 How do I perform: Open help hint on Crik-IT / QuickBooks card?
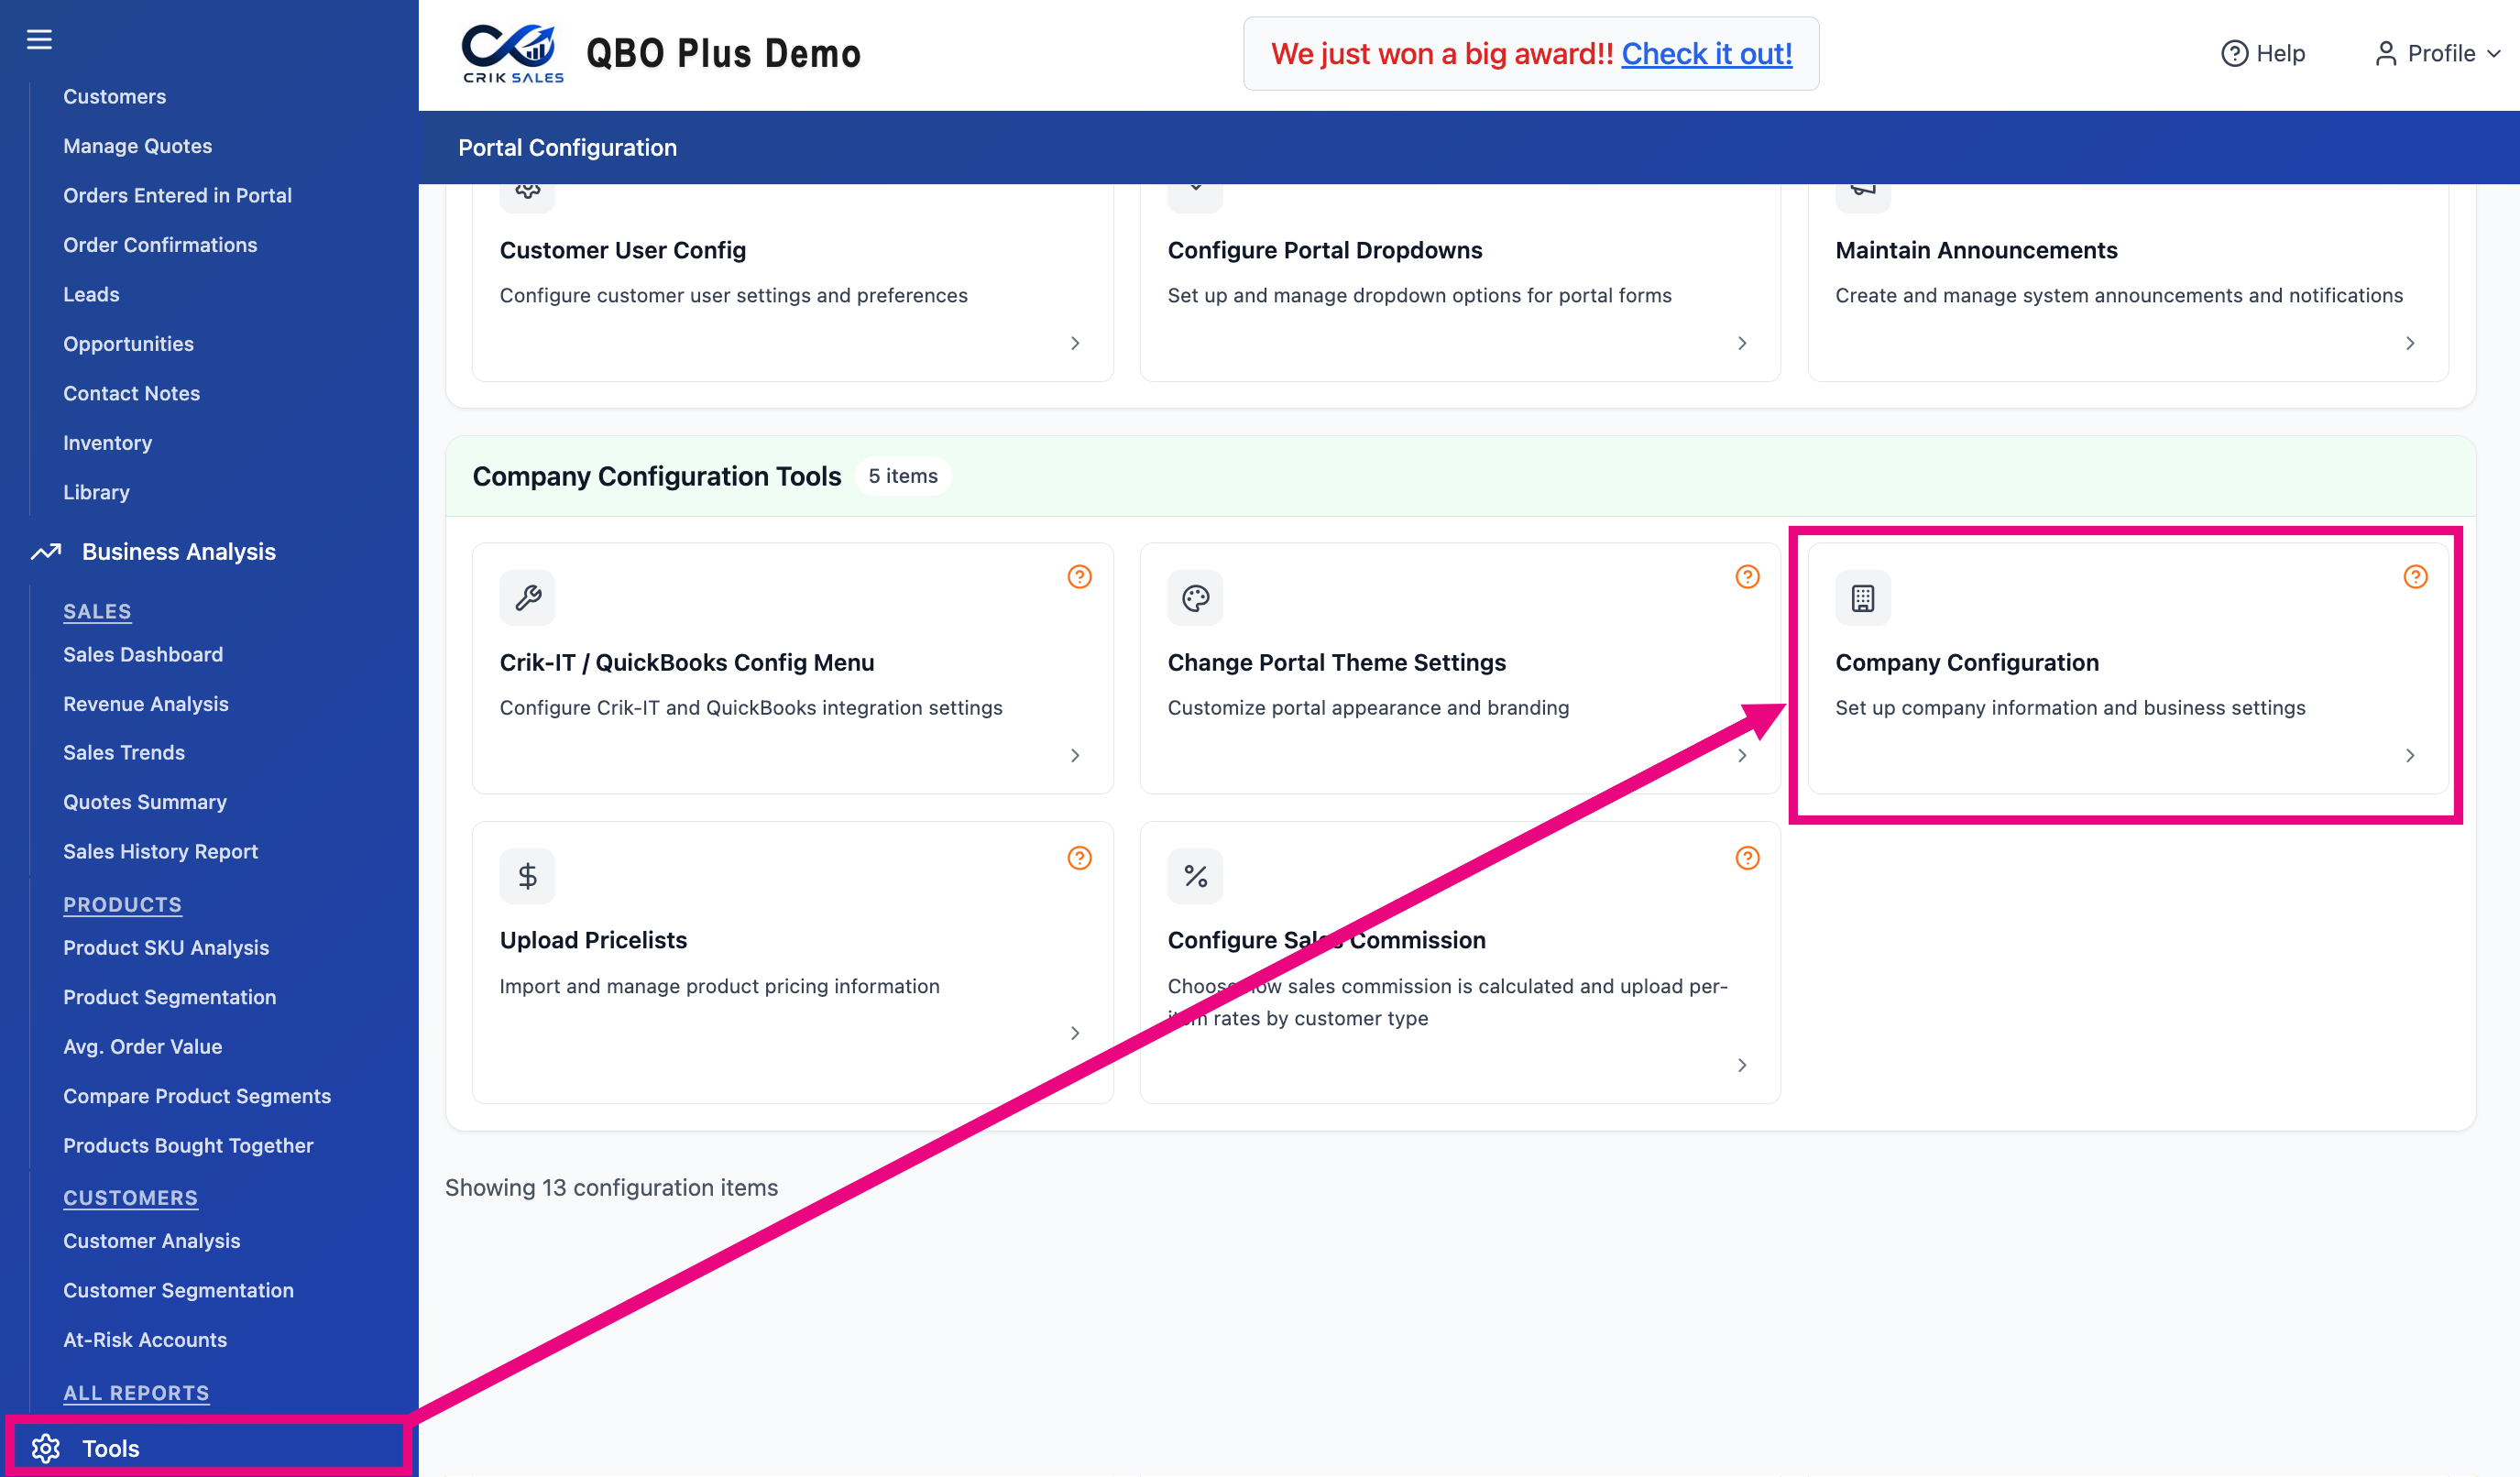click(x=1079, y=577)
